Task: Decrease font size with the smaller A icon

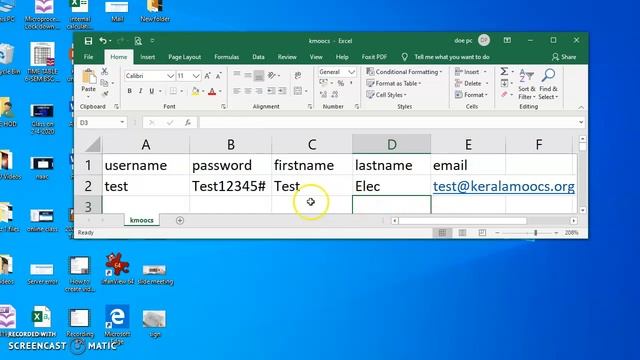Action: [218, 76]
